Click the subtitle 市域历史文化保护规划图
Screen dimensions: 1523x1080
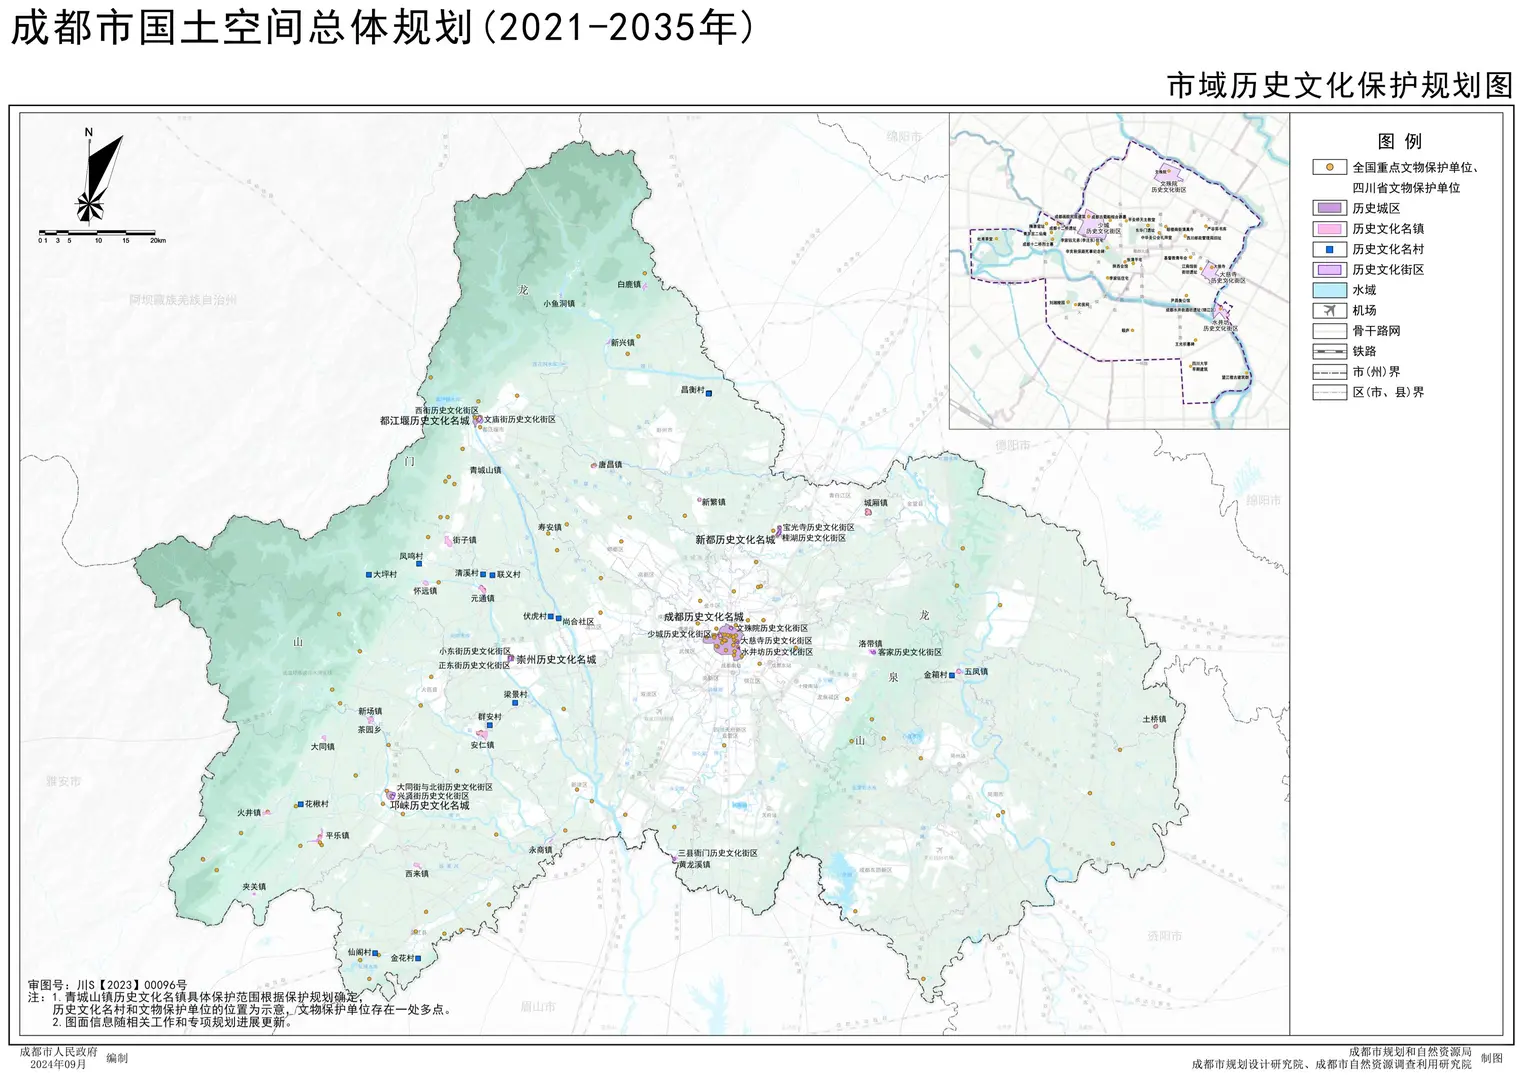(1340, 86)
